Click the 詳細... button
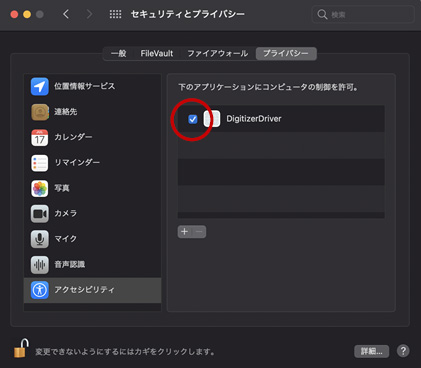 tap(371, 351)
